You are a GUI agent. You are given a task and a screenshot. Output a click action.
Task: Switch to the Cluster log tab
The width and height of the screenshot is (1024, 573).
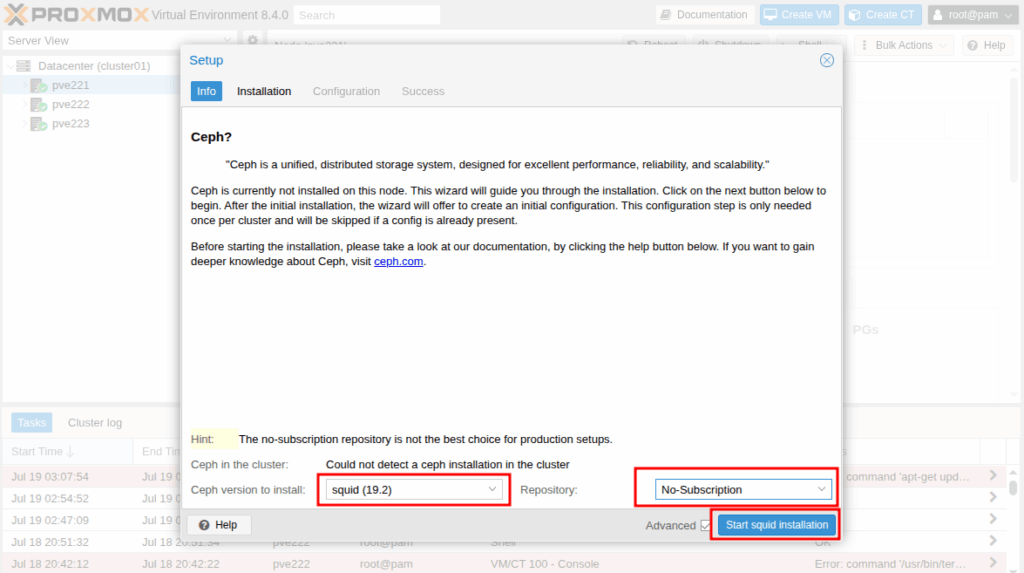(x=95, y=423)
